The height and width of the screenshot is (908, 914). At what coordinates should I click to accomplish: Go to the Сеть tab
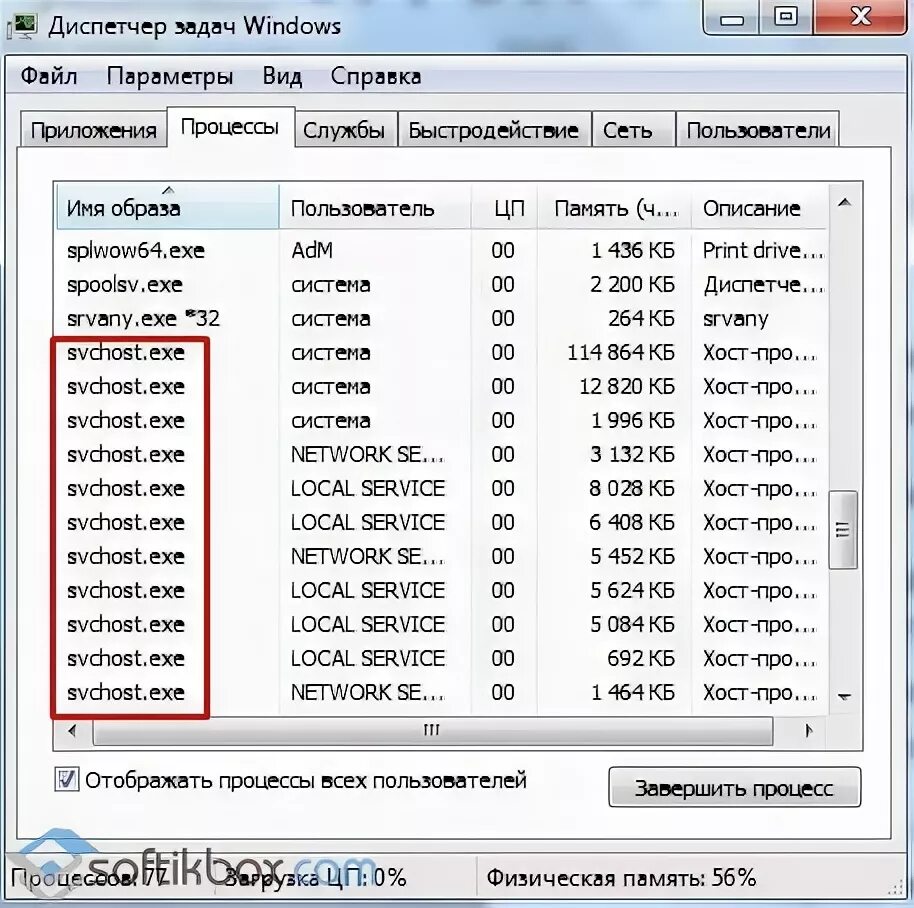(633, 129)
